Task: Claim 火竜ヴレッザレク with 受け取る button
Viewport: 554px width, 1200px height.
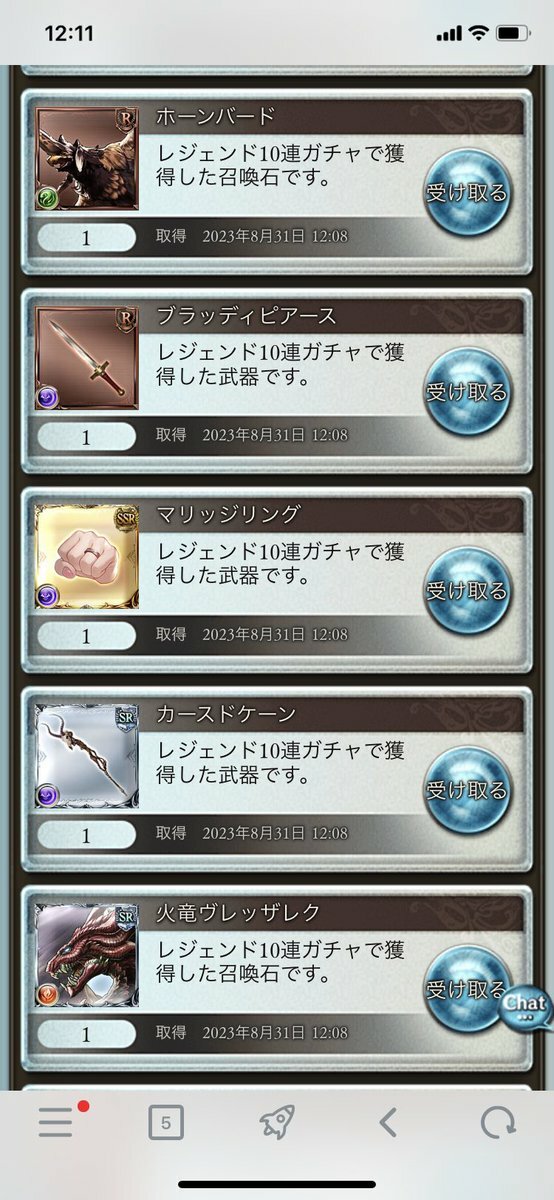Action: point(467,988)
